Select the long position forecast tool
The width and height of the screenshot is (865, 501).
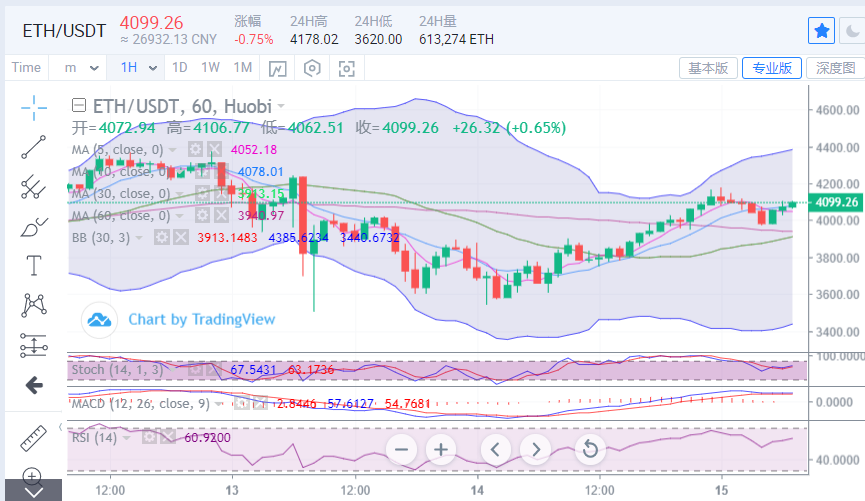(x=34, y=345)
